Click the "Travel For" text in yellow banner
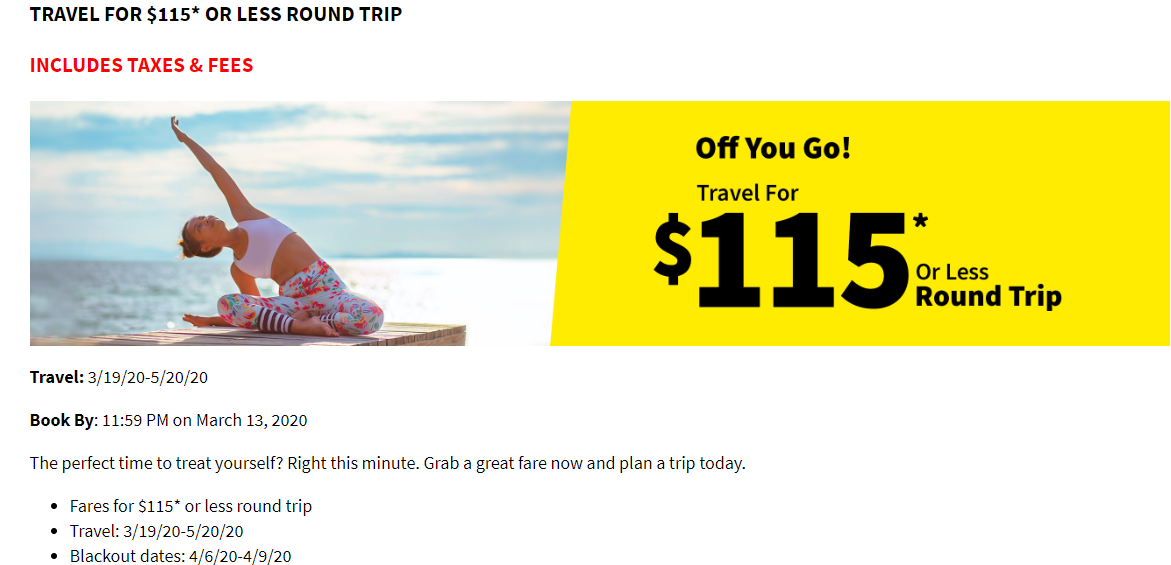The image size is (1171, 565). pyautogui.click(x=748, y=193)
